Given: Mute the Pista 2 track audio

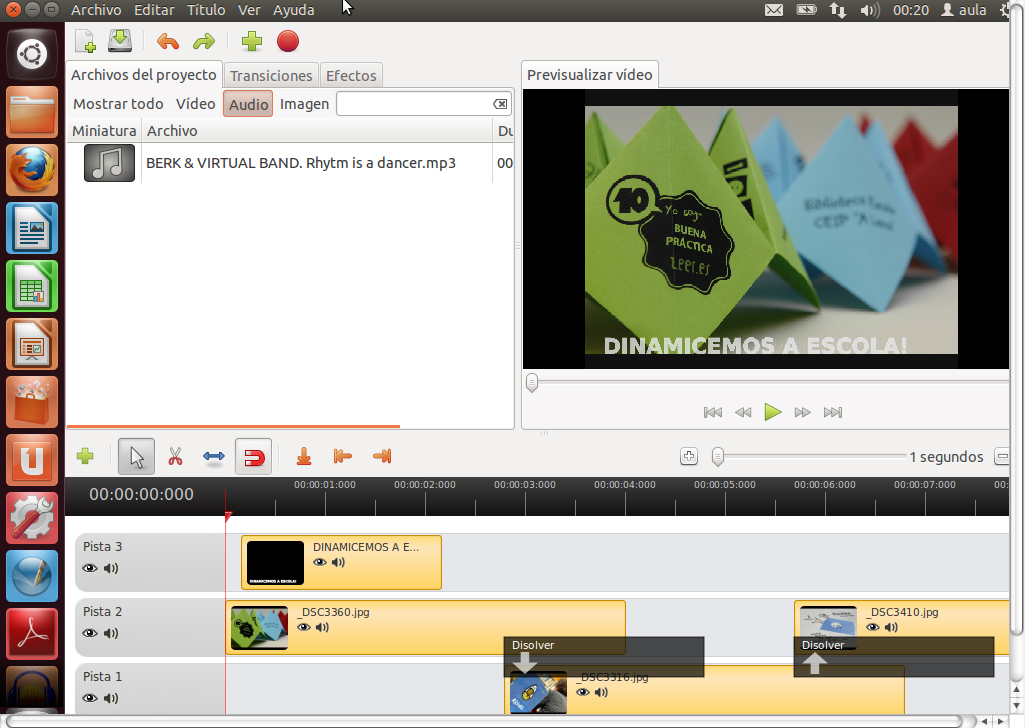Looking at the screenshot, I should click(111, 633).
